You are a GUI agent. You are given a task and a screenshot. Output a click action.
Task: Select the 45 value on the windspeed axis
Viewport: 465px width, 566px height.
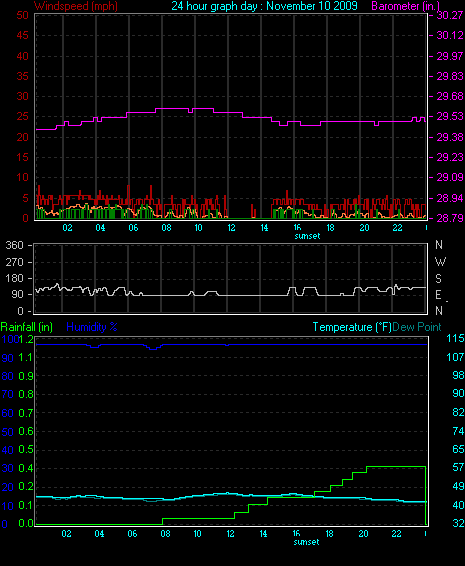click(x=22, y=35)
